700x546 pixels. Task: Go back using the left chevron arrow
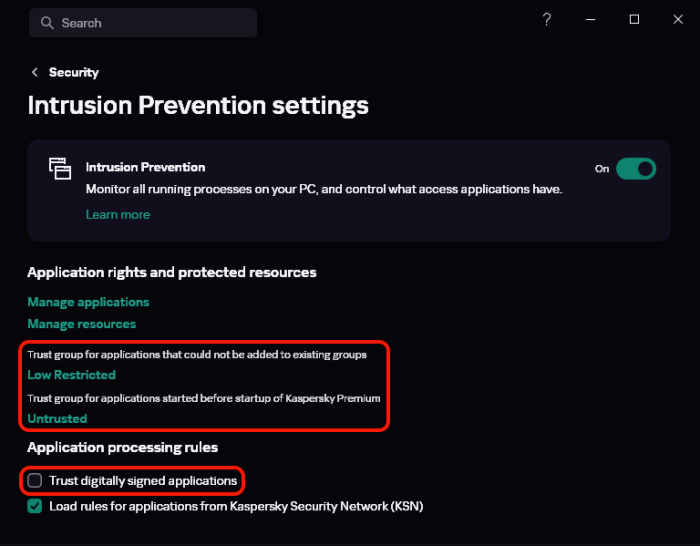click(35, 72)
